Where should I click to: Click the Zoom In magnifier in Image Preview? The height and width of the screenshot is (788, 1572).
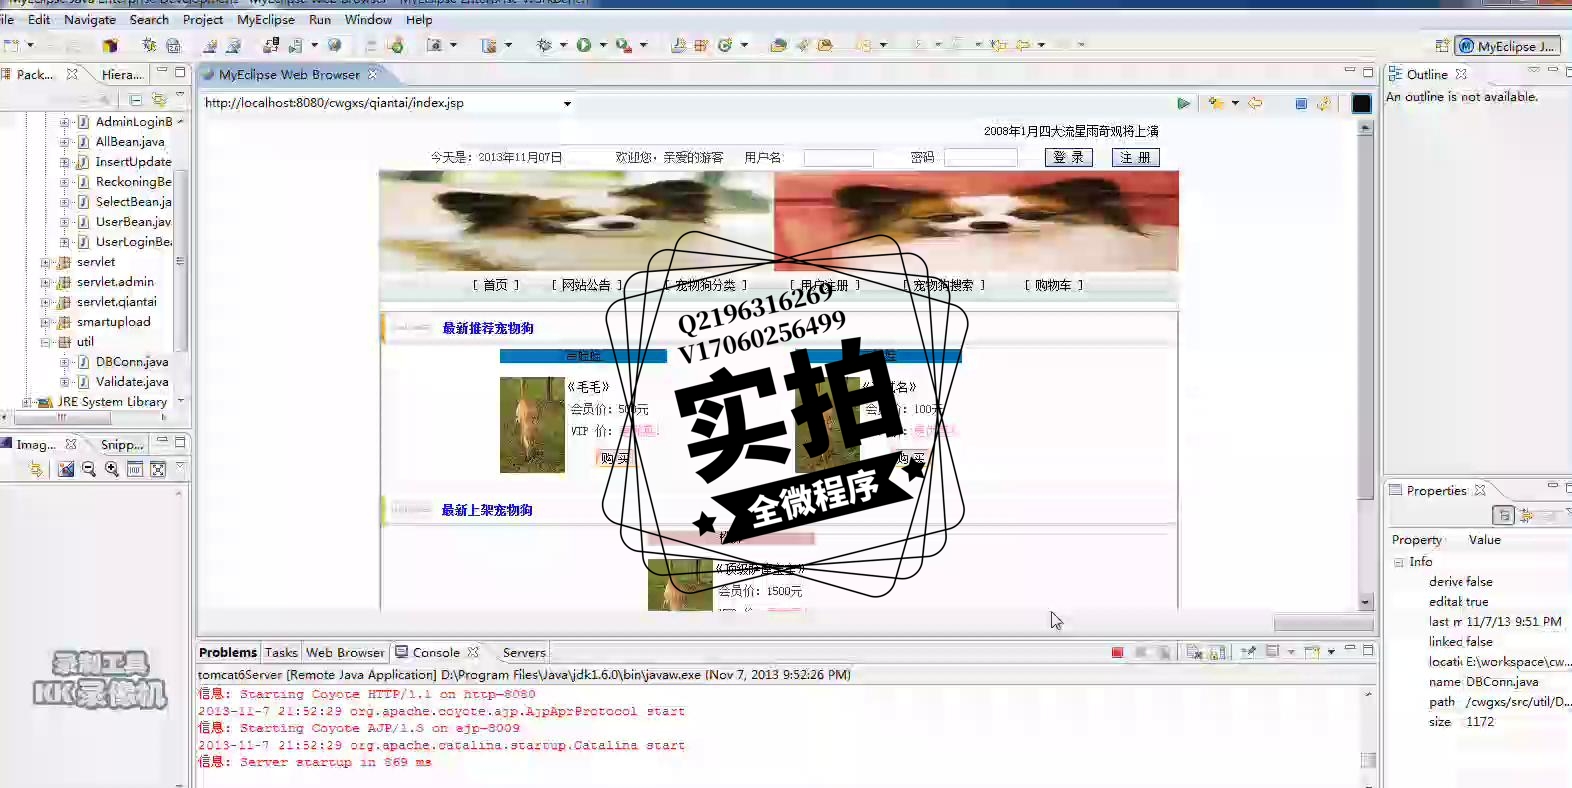pyautogui.click(x=112, y=469)
